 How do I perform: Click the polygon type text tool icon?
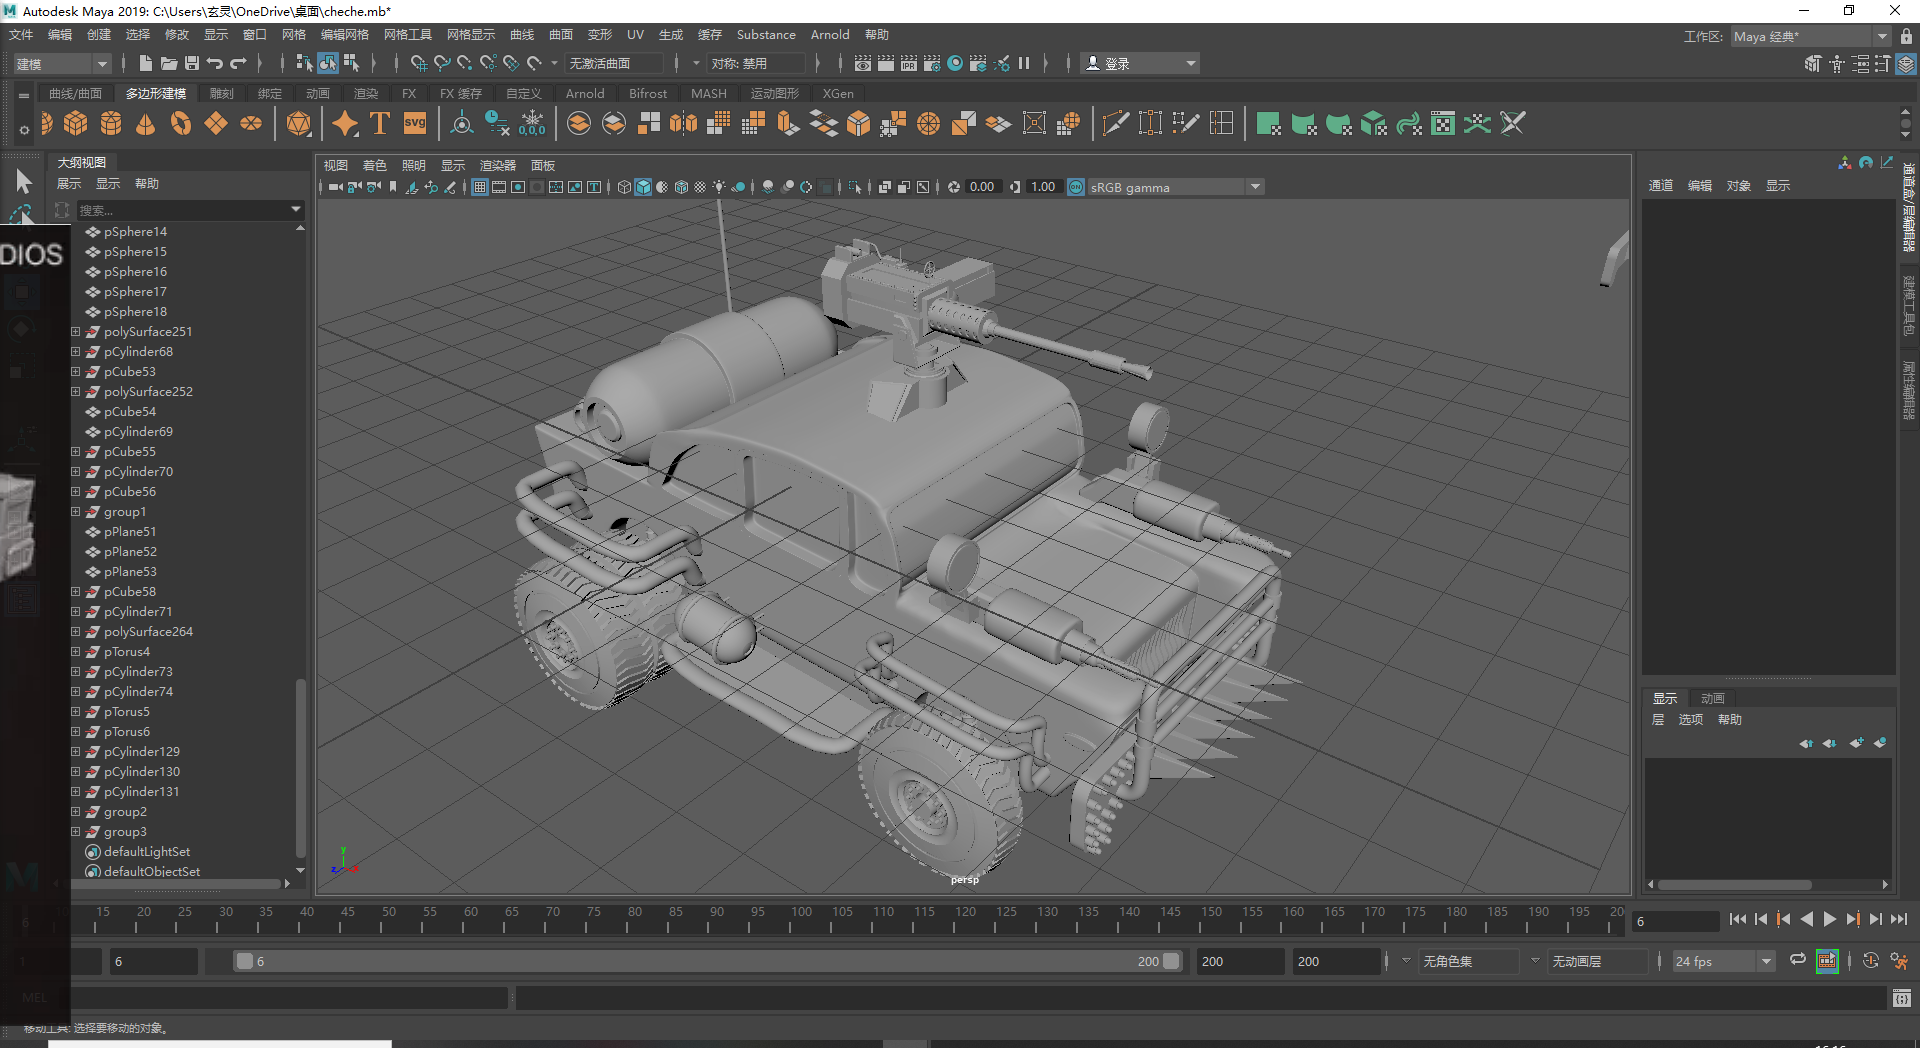[x=380, y=124]
